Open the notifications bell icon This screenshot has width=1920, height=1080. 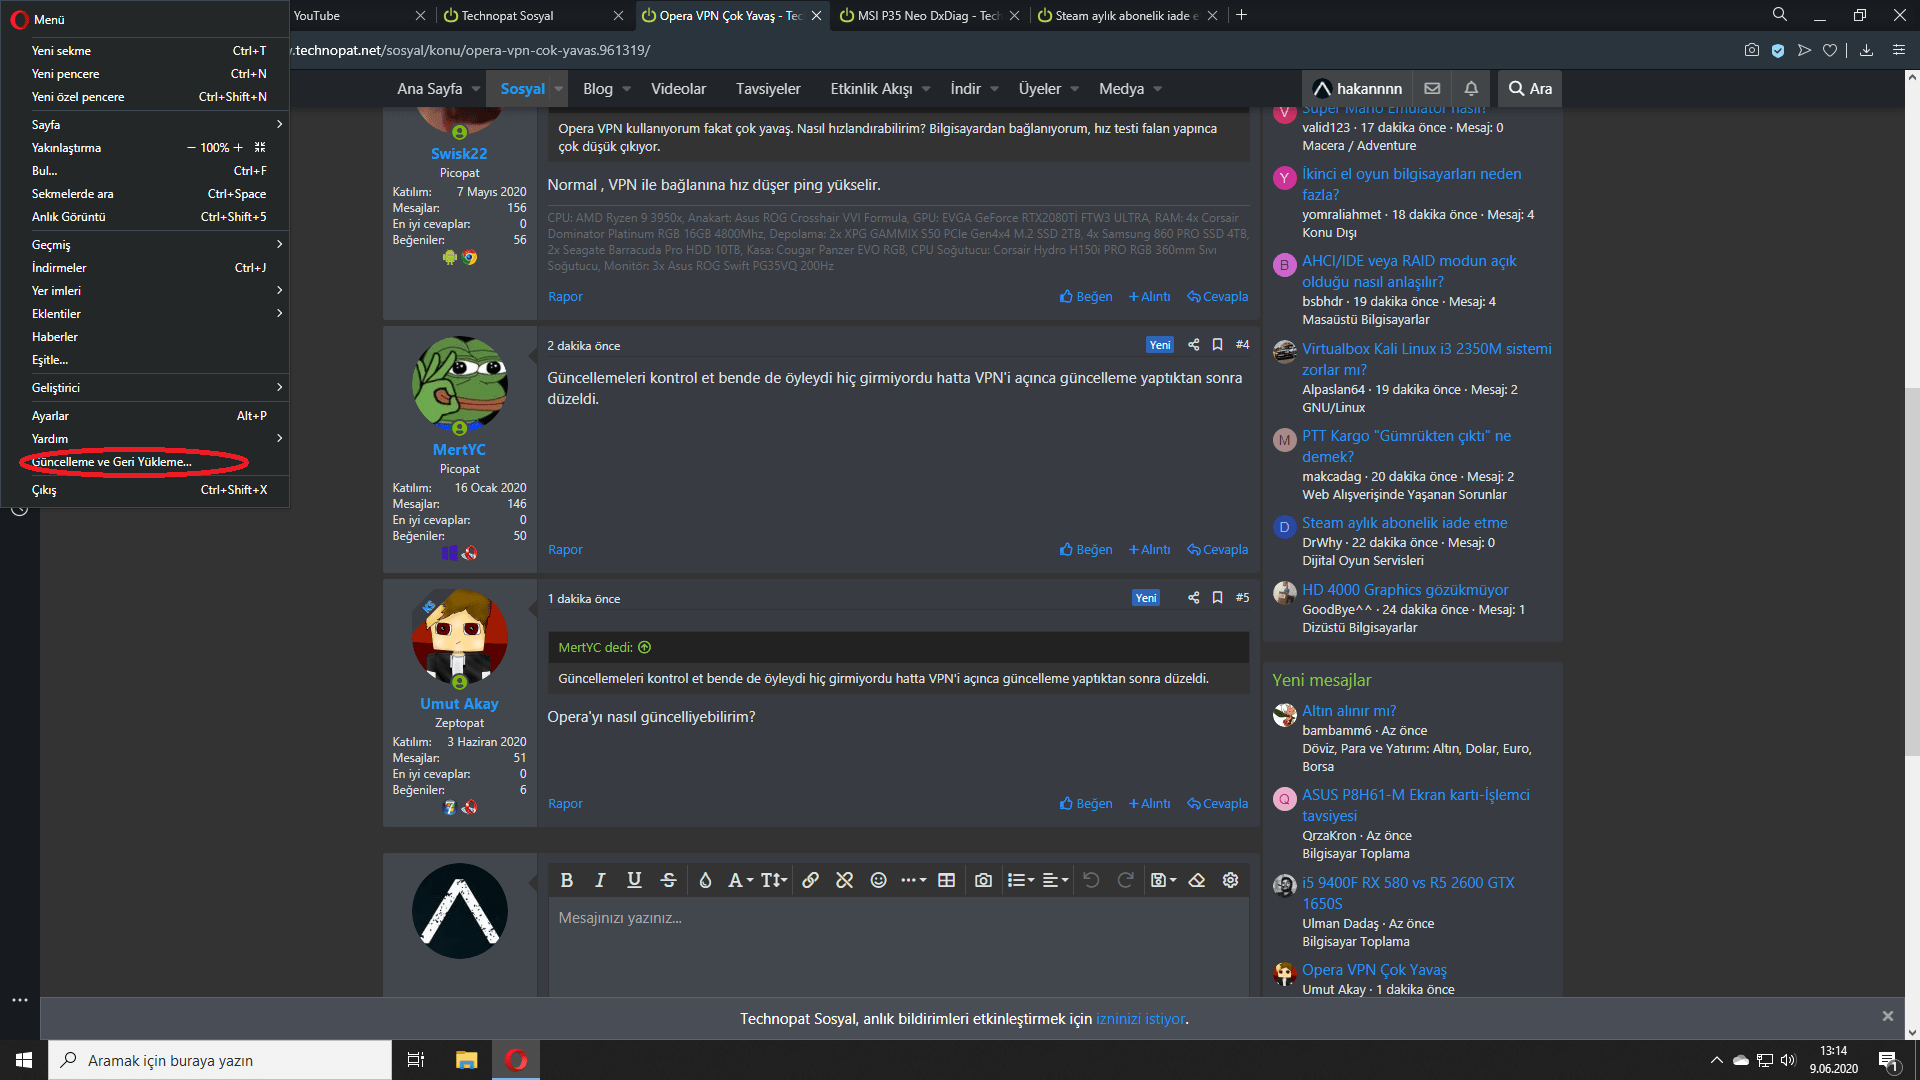point(1470,88)
